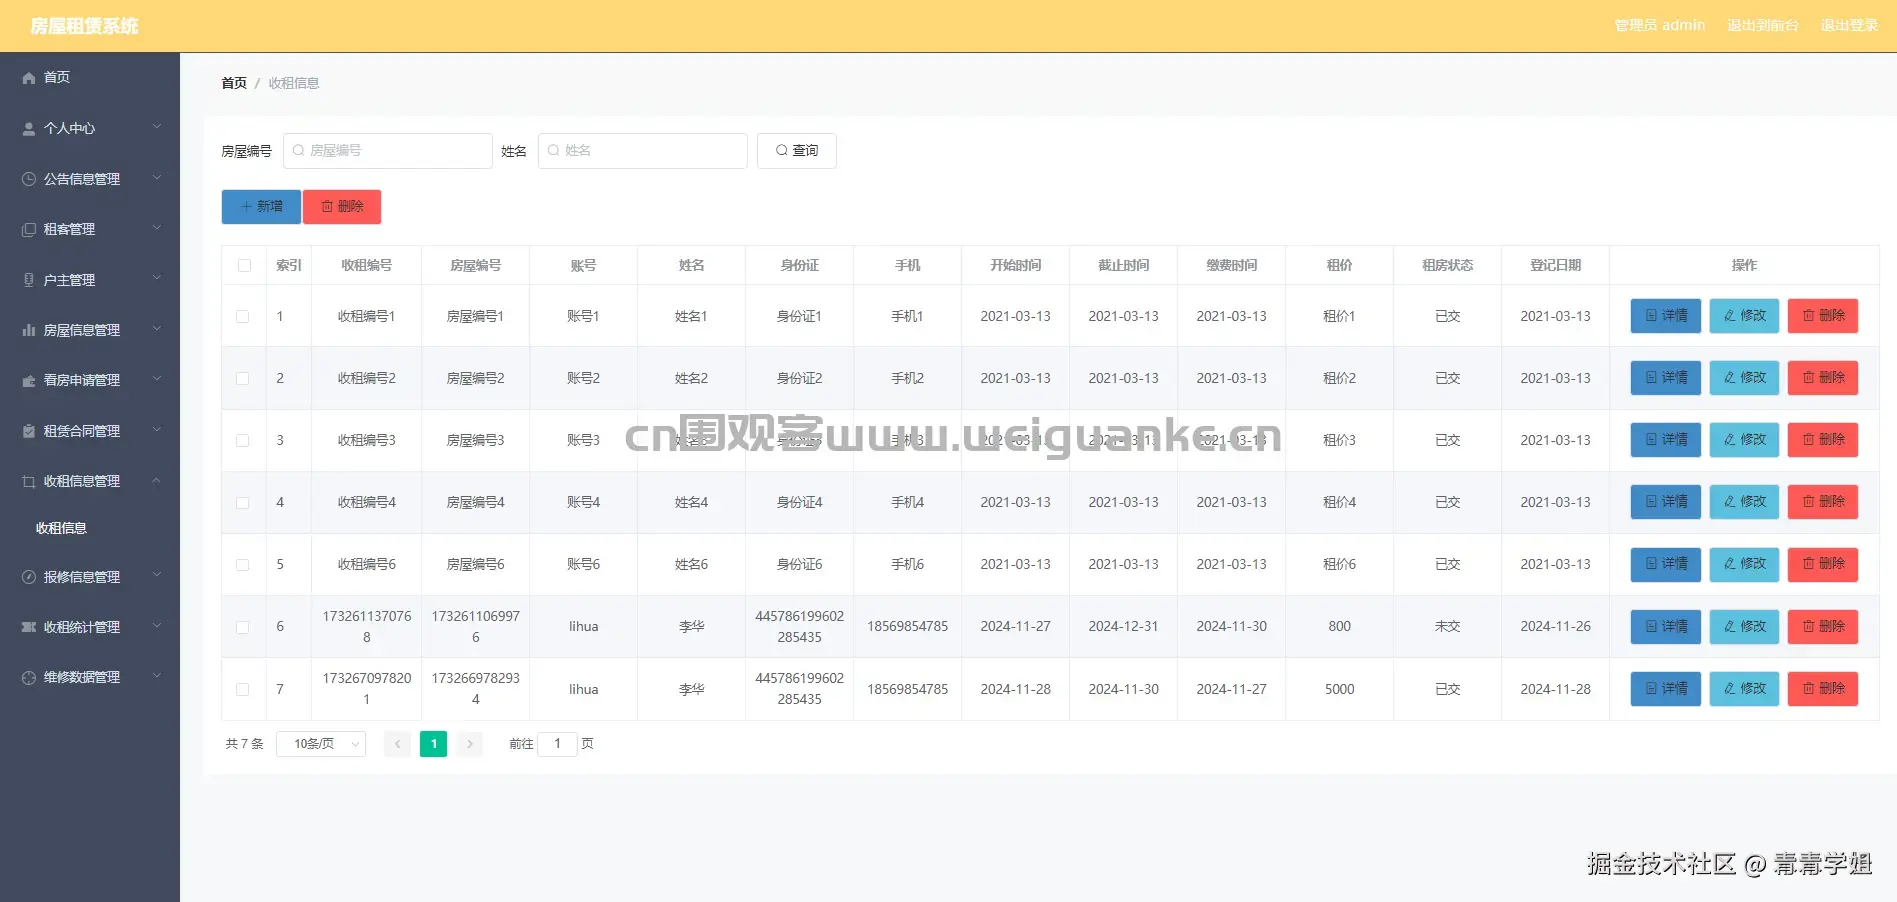Open the 租赁合同管理 menu label
The width and height of the screenshot is (1897, 902).
click(82, 431)
